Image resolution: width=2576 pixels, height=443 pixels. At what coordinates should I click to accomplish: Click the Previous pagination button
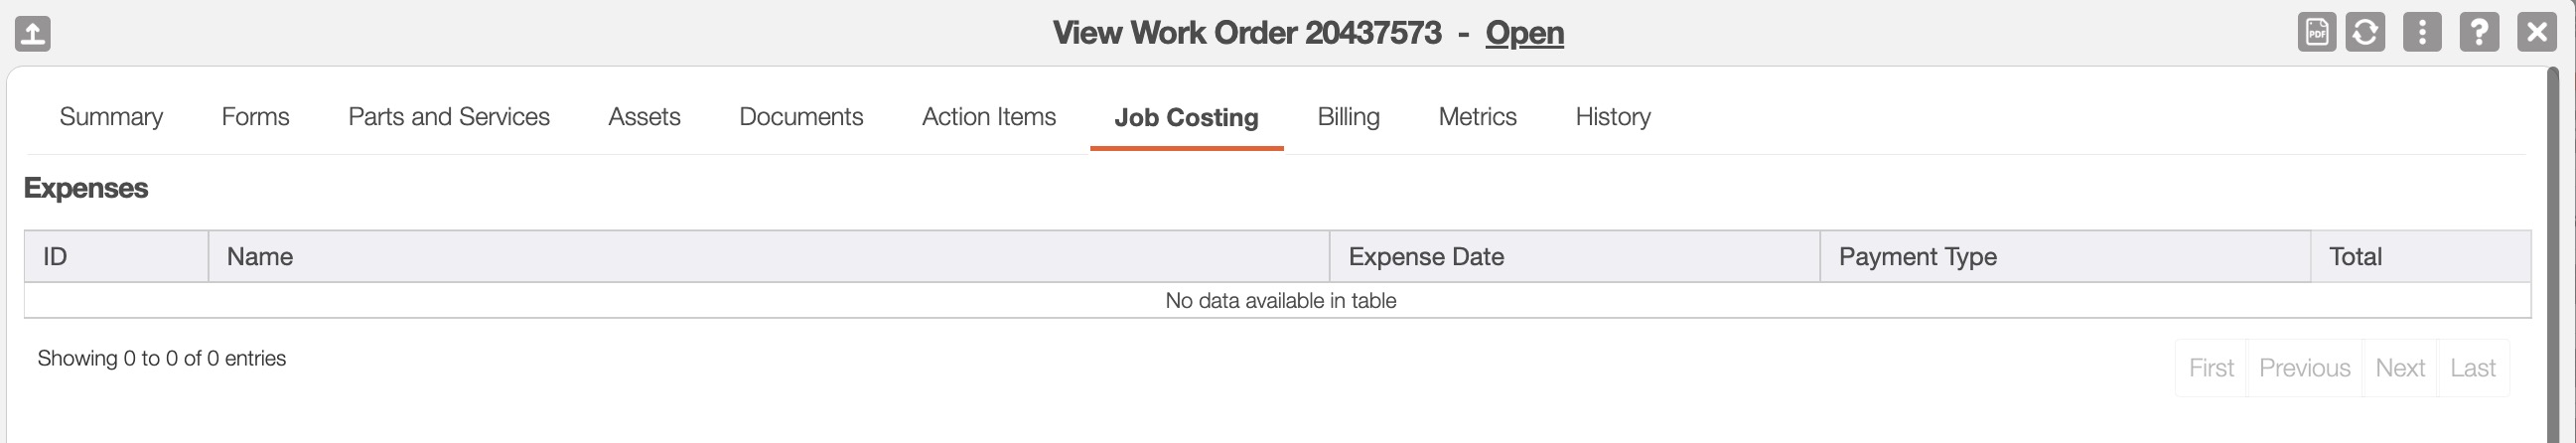click(x=2304, y=368)
